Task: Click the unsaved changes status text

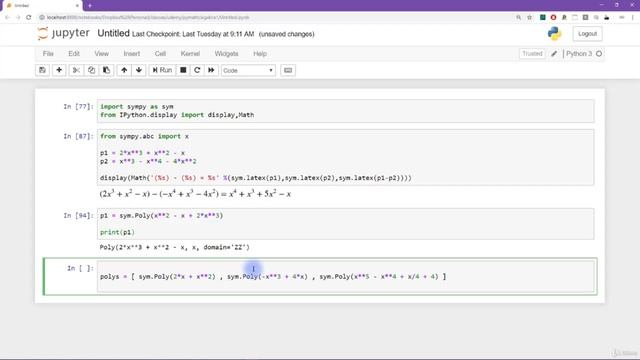Action: point(287,34)
